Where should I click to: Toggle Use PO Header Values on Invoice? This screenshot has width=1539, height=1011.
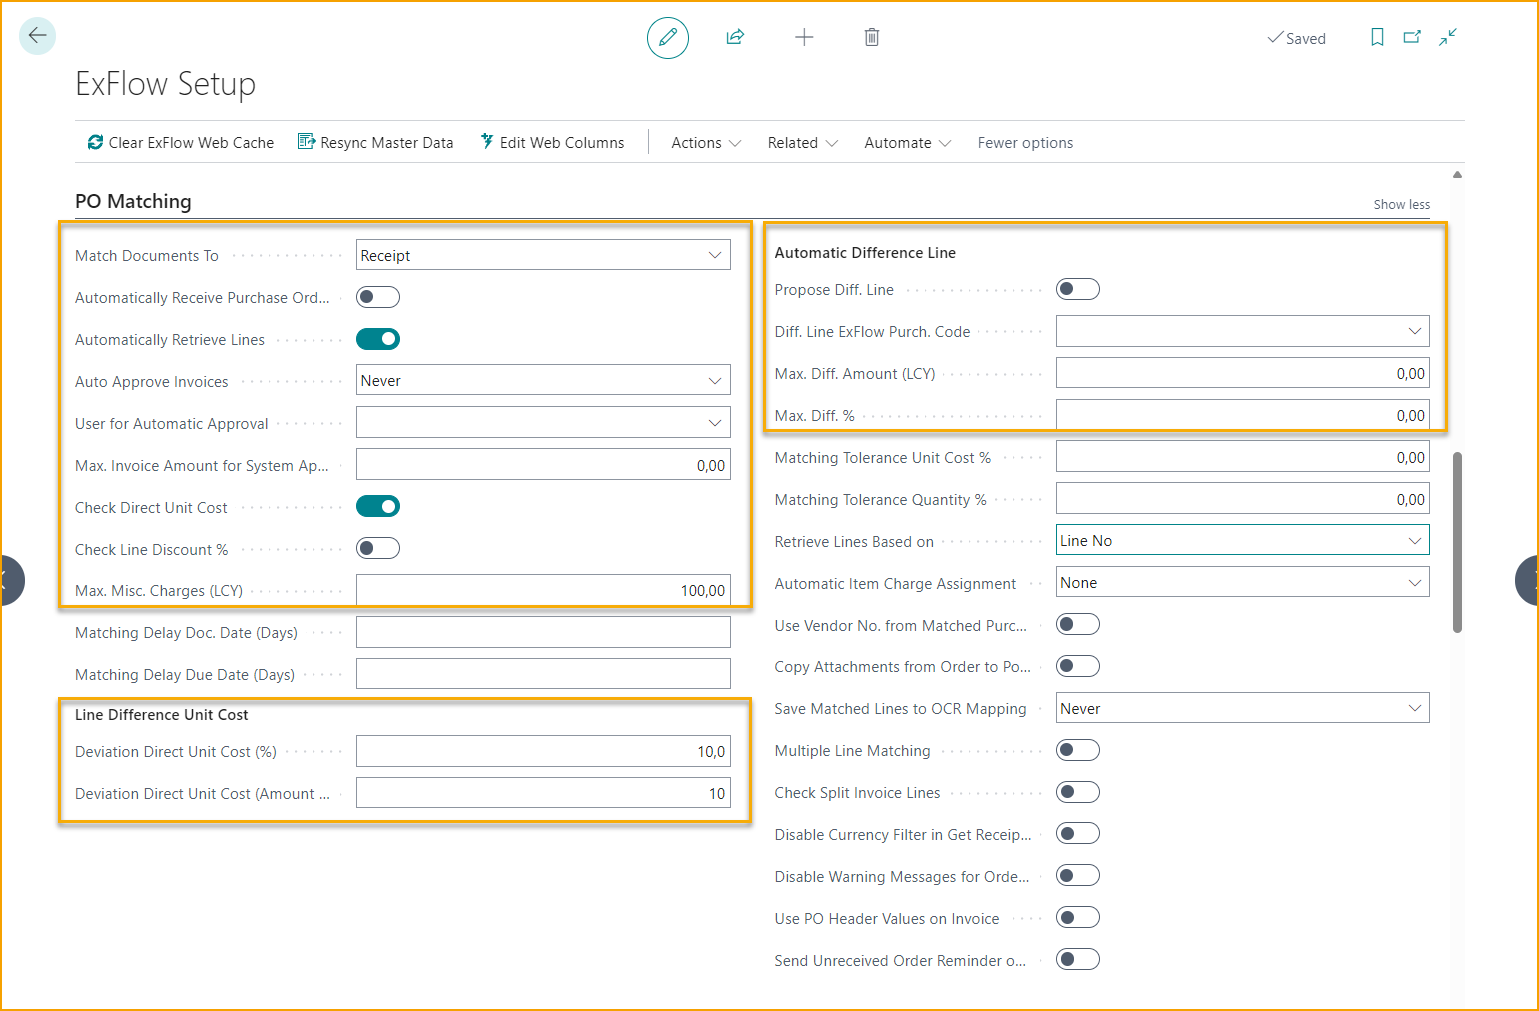click(x=1078, y=918)
